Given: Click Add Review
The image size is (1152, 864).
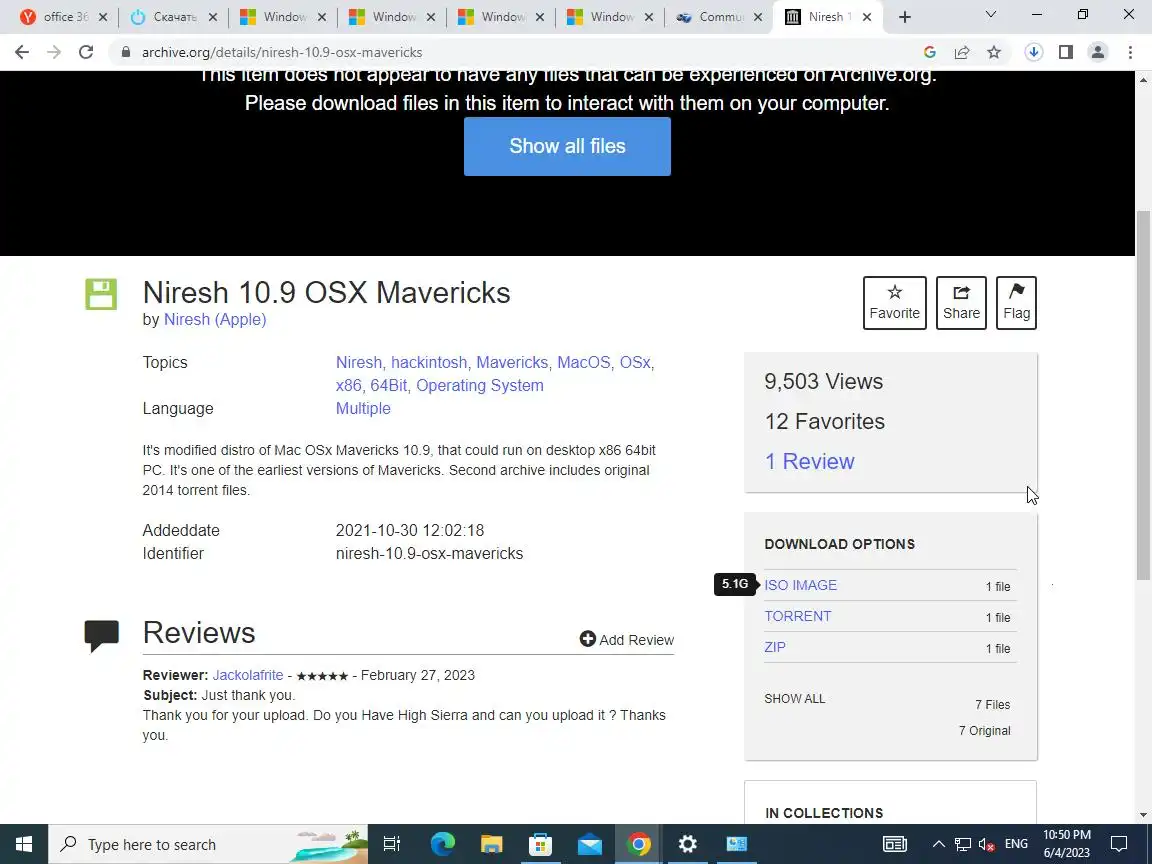Looking at the screenshot, I should 627,639.
